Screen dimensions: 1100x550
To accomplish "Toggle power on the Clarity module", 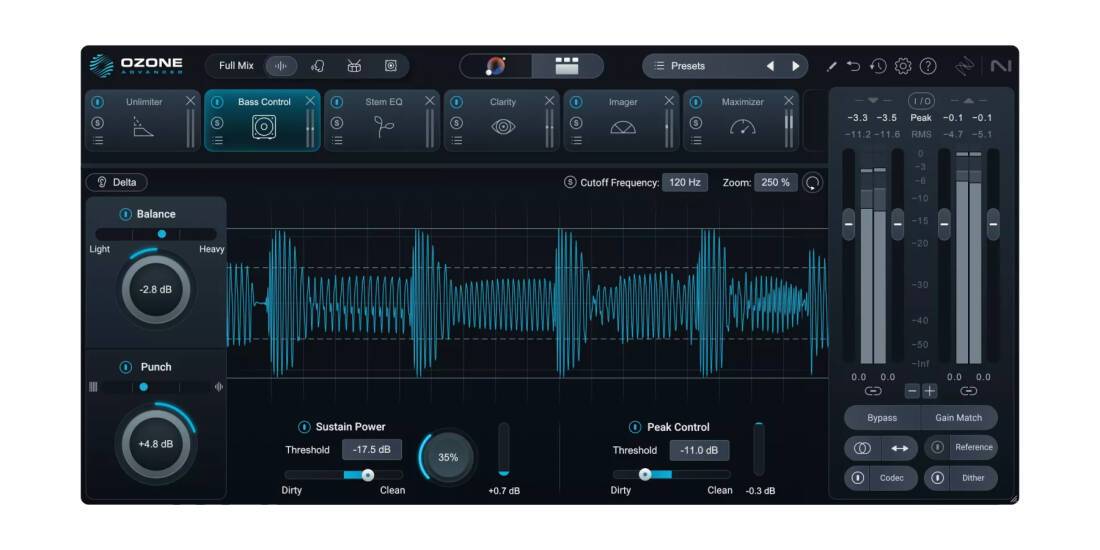I will 457,102.
